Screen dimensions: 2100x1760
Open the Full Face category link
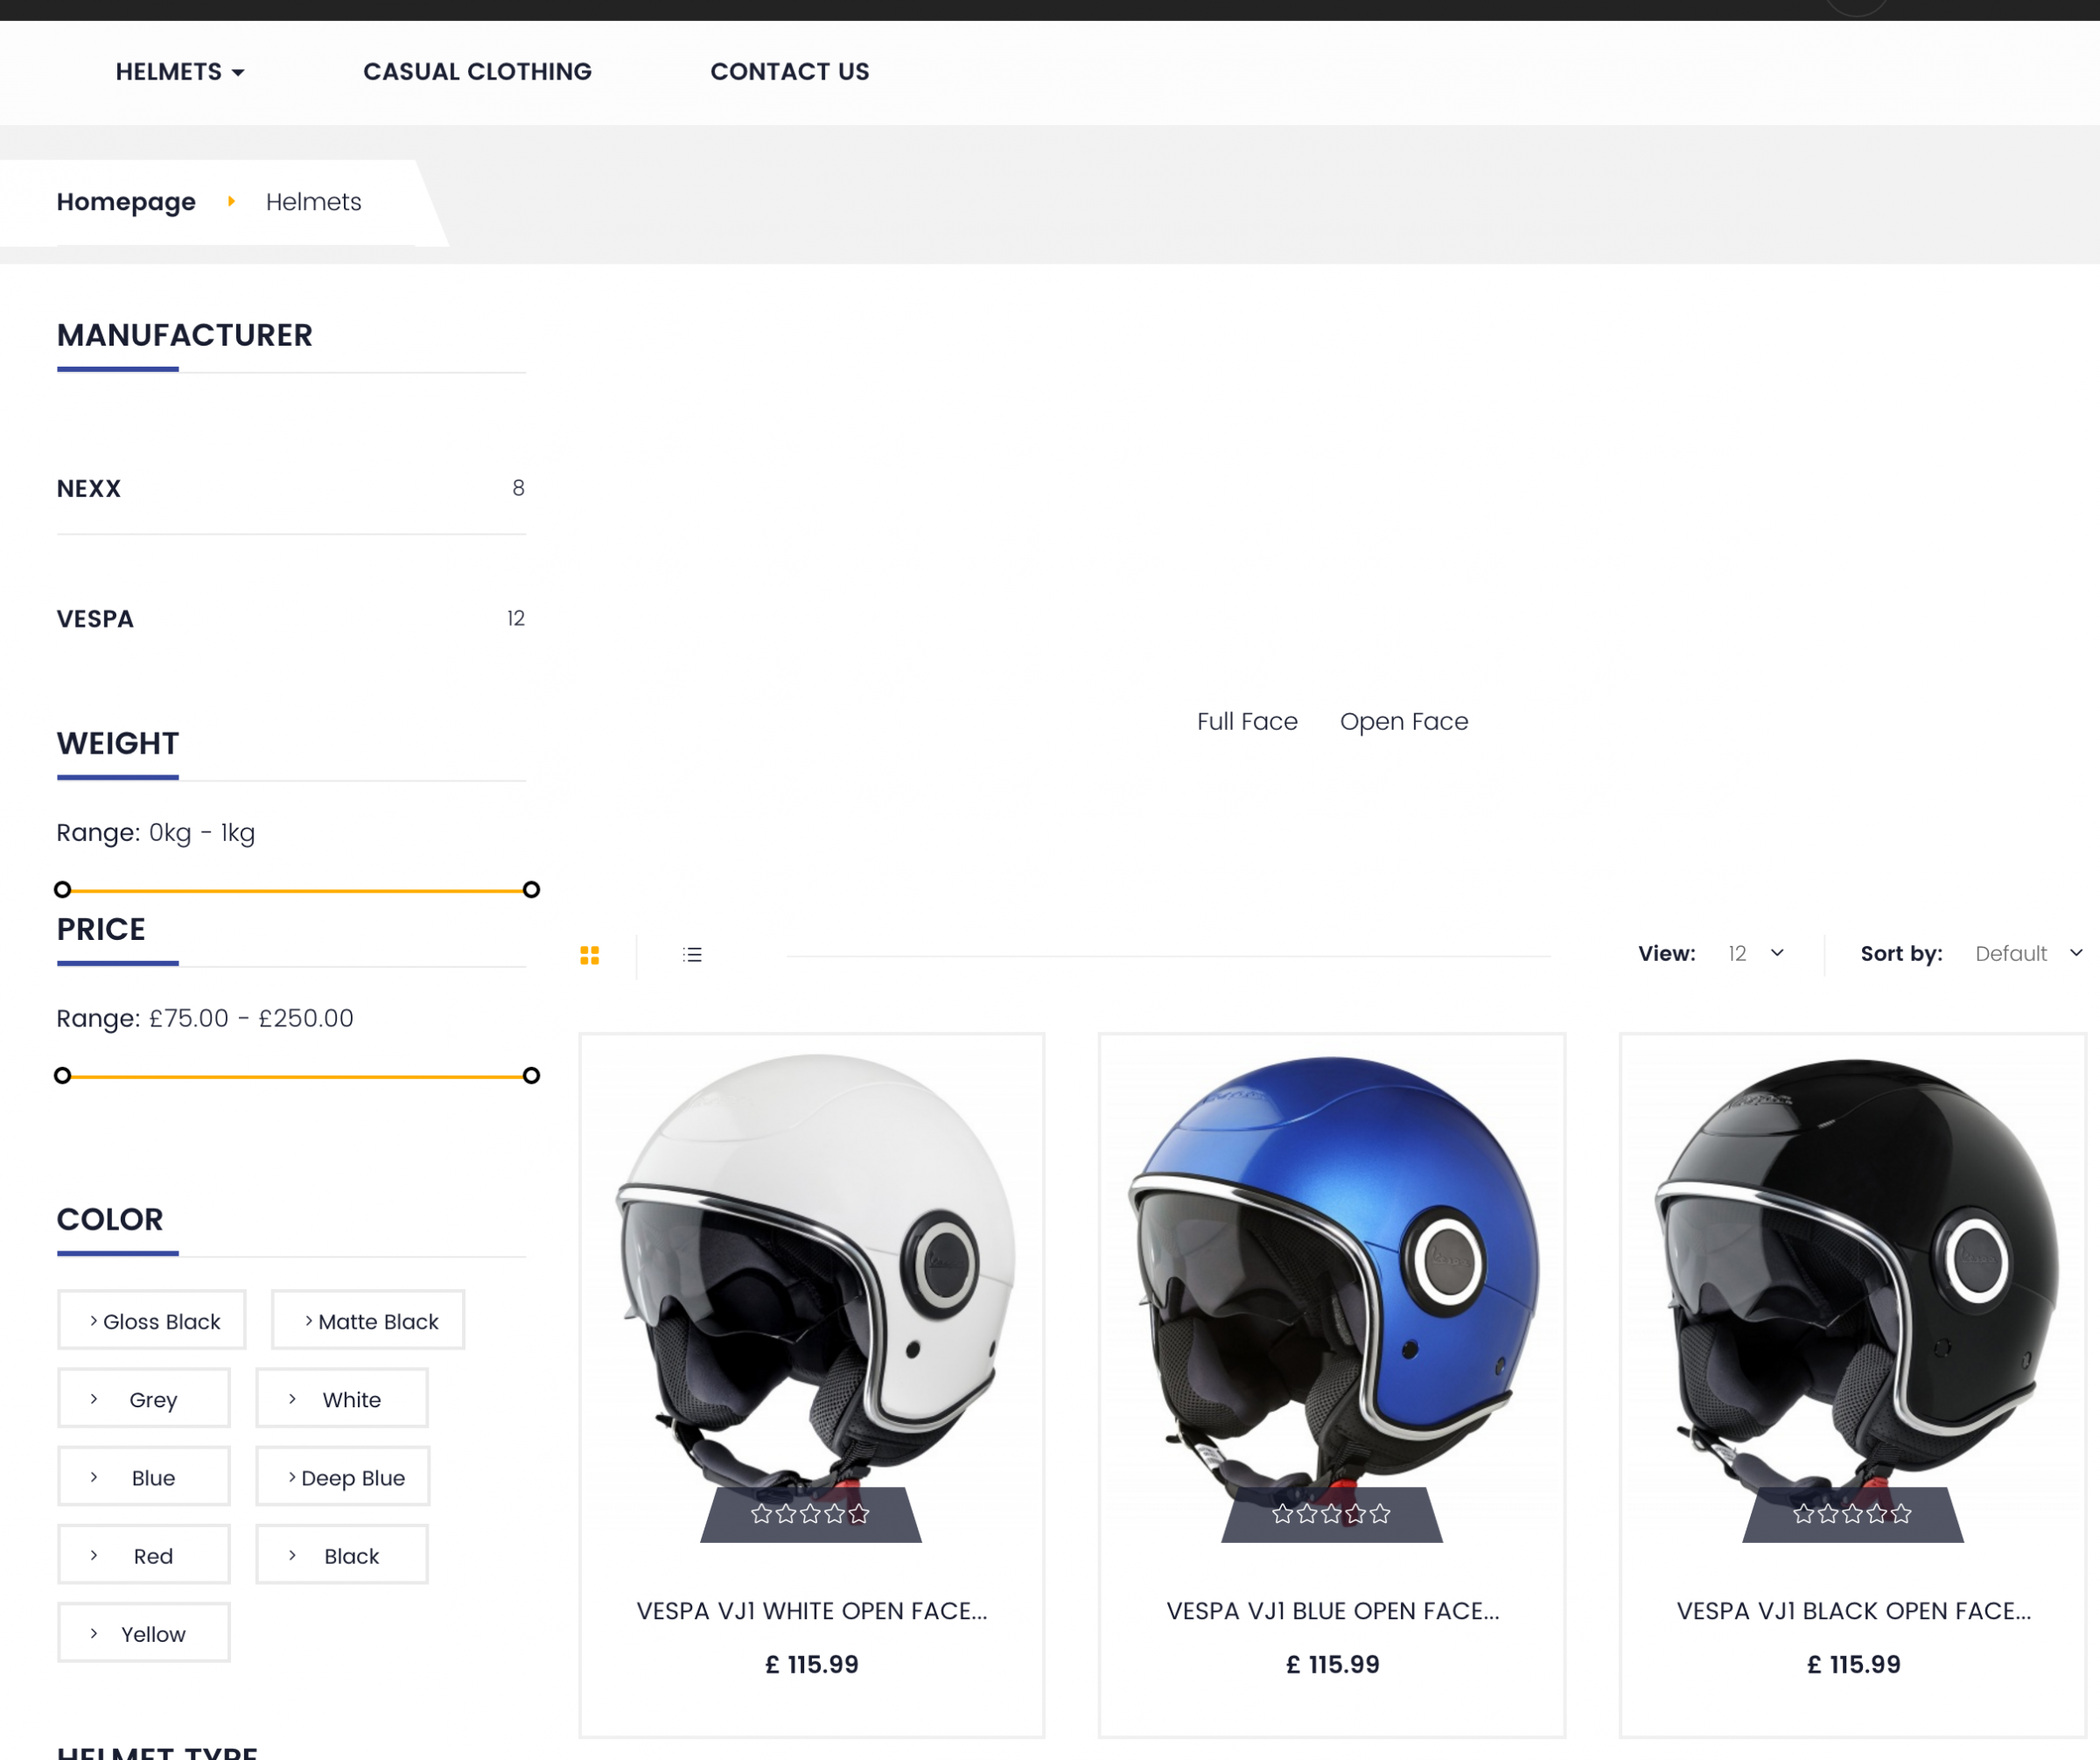(x=1247, y=722)
